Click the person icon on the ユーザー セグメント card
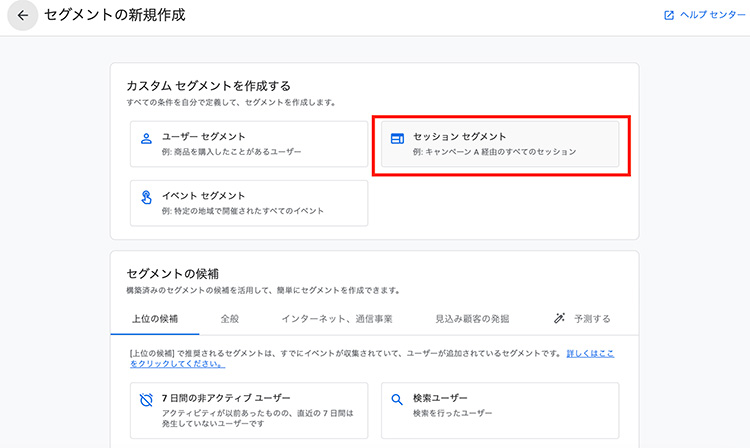Screen dimensions: 750x448 146,139
